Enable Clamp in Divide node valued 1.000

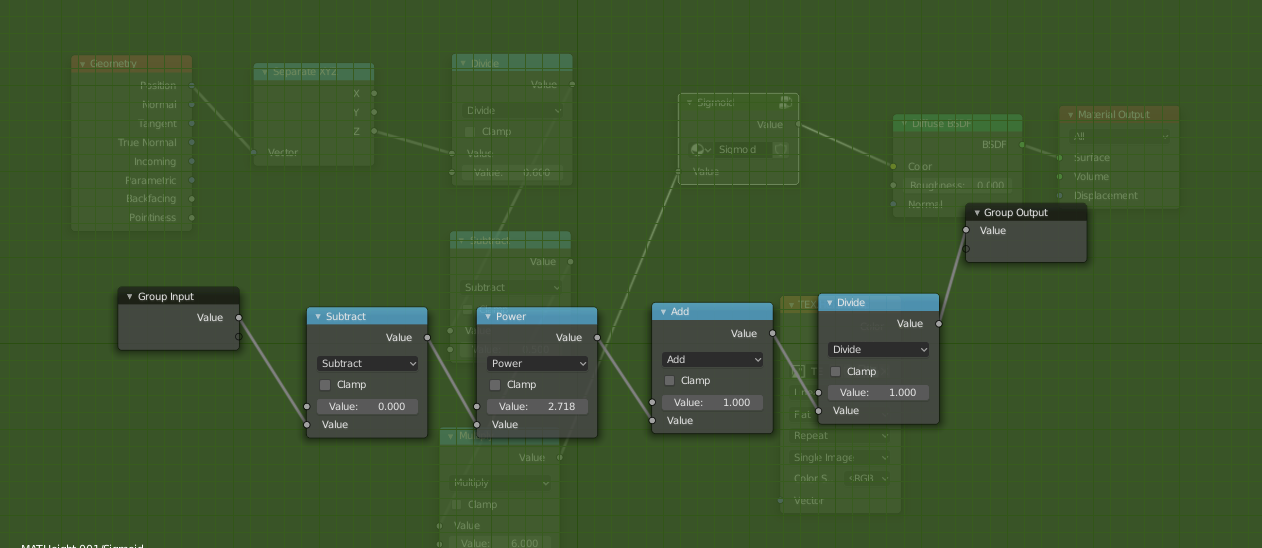coord(836,372)
